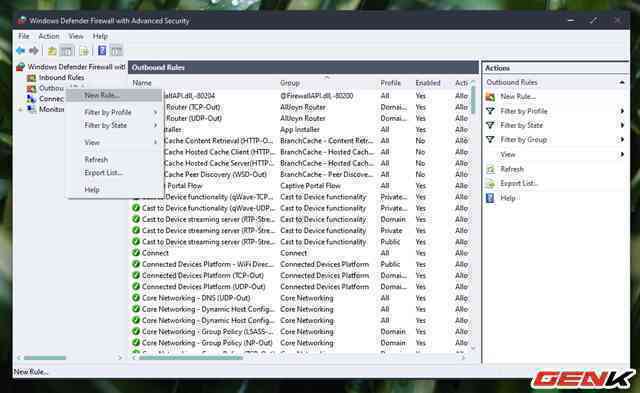Select 'Core Networking - DNS (UDP-Out)' rule
This screenshot has height=393, width=640.
196,298
